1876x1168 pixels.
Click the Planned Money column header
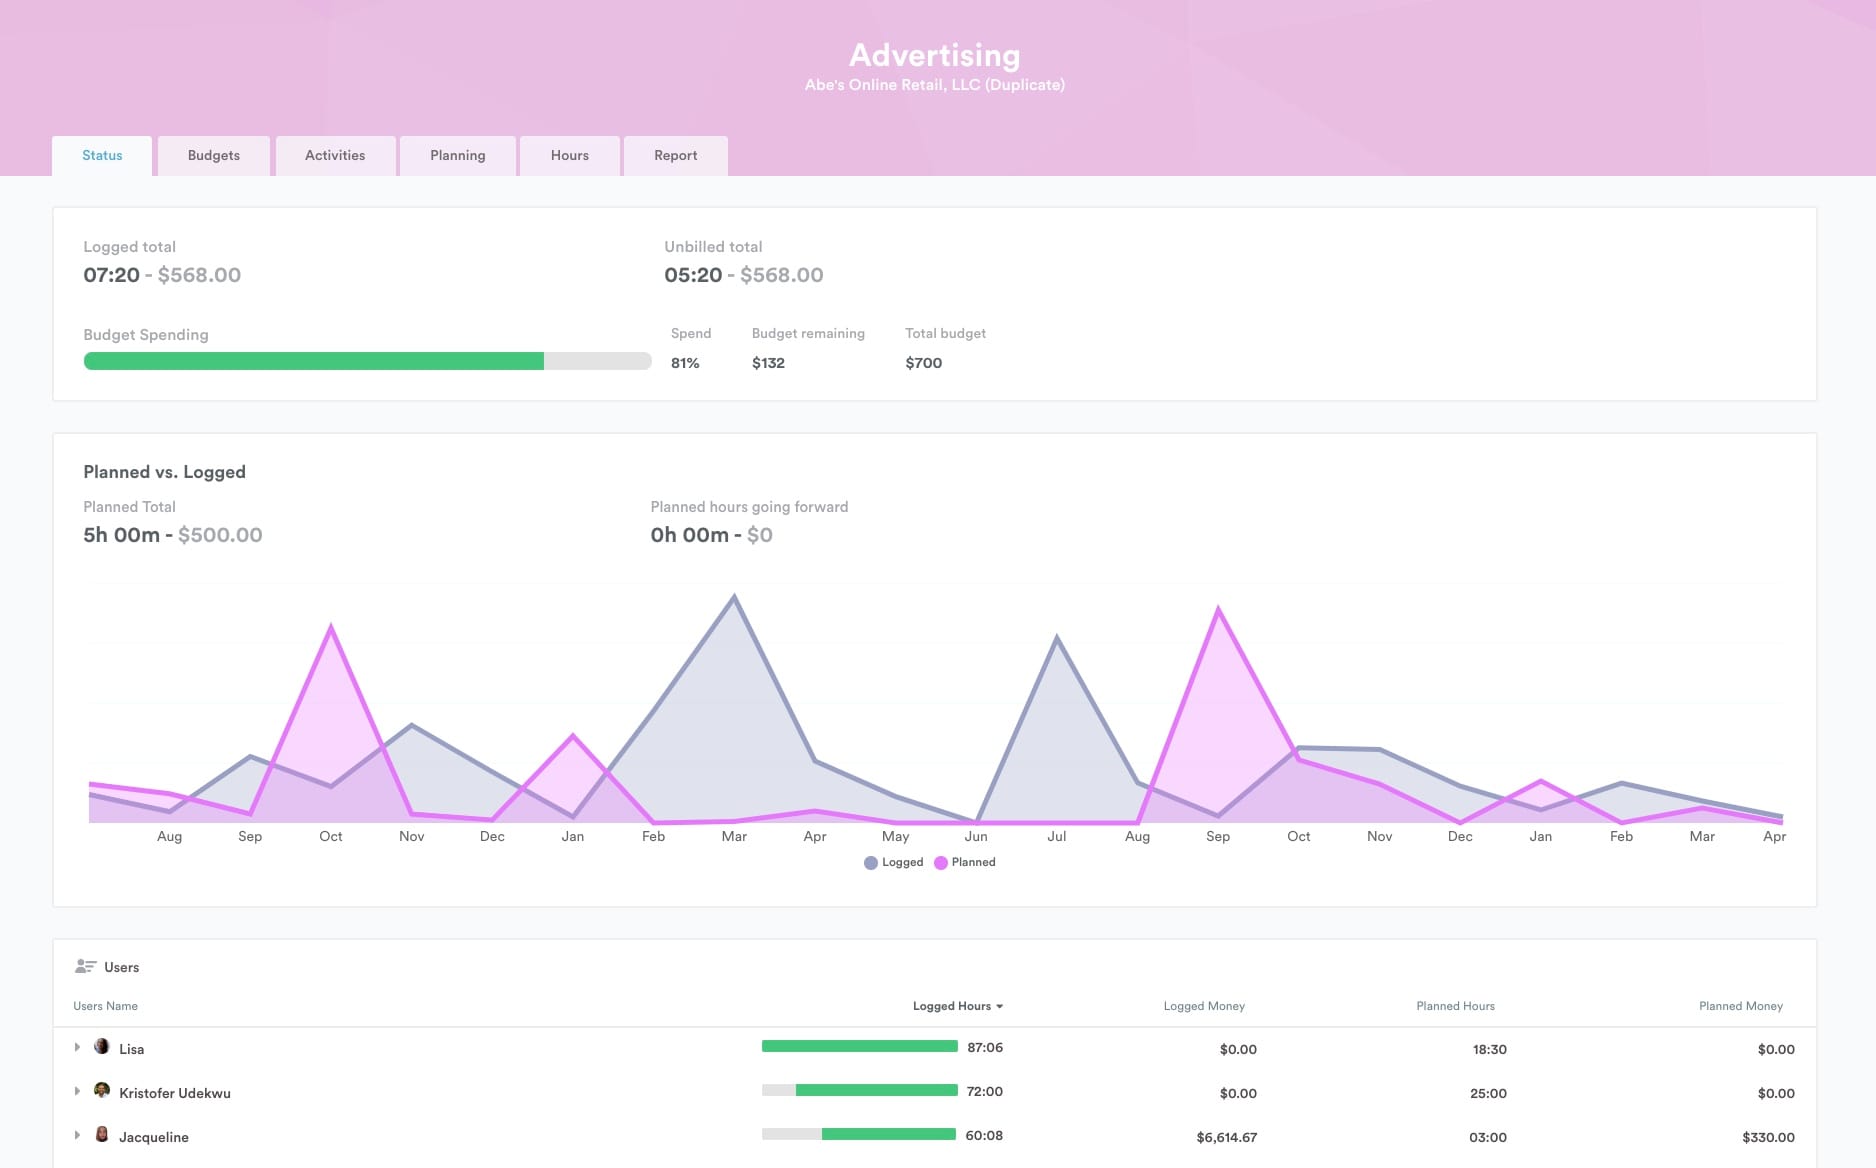coord(1740,1006)
